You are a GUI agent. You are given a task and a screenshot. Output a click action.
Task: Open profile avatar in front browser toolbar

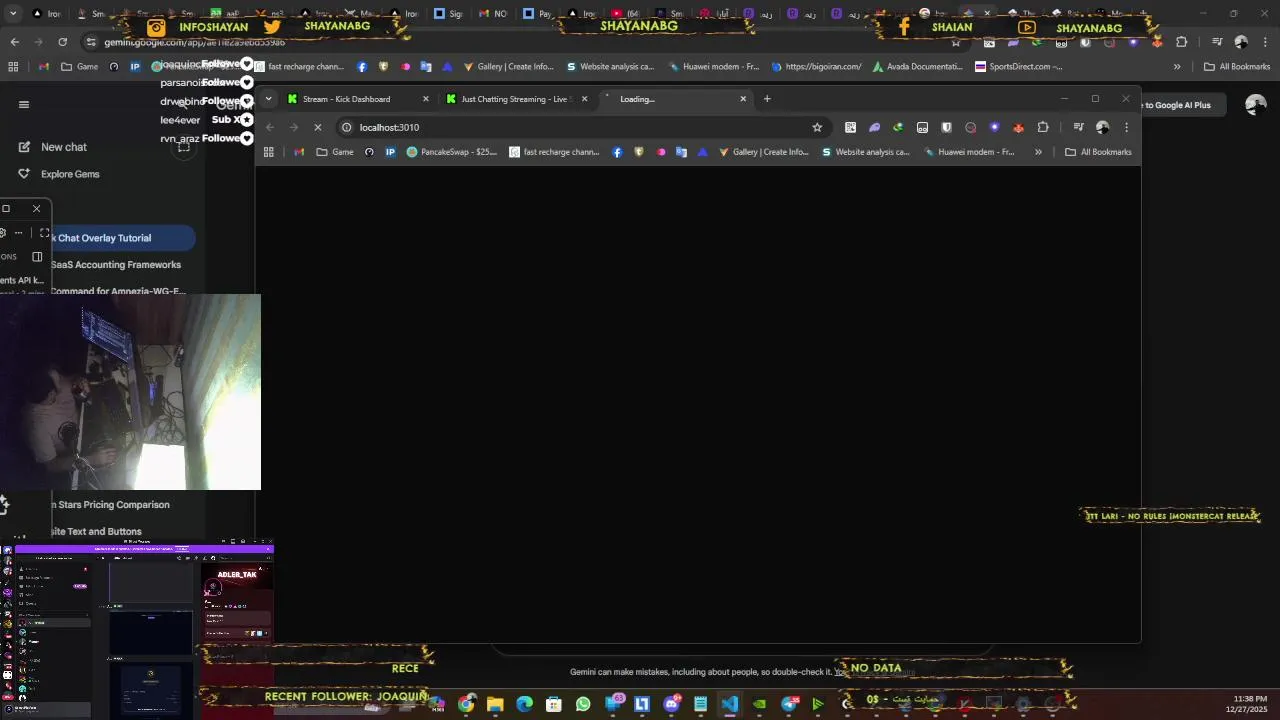tap(1102, 127)
